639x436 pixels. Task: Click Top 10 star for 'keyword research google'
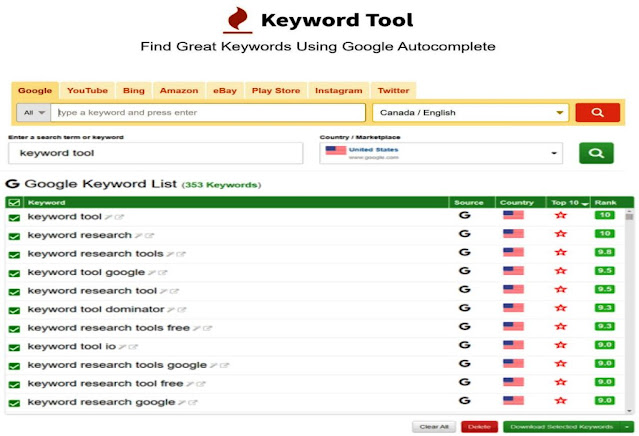point(561,401)
